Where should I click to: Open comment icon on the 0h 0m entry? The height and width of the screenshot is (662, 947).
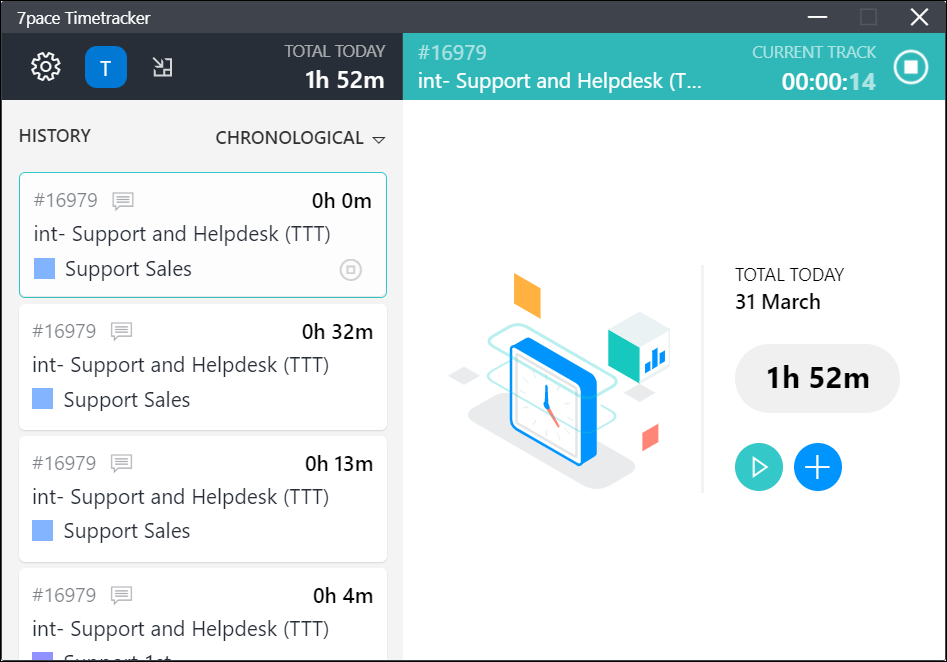[123, 201]
